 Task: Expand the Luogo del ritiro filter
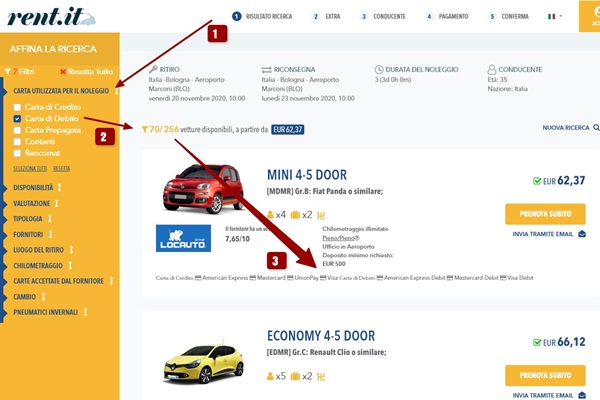tap(42, 250)
